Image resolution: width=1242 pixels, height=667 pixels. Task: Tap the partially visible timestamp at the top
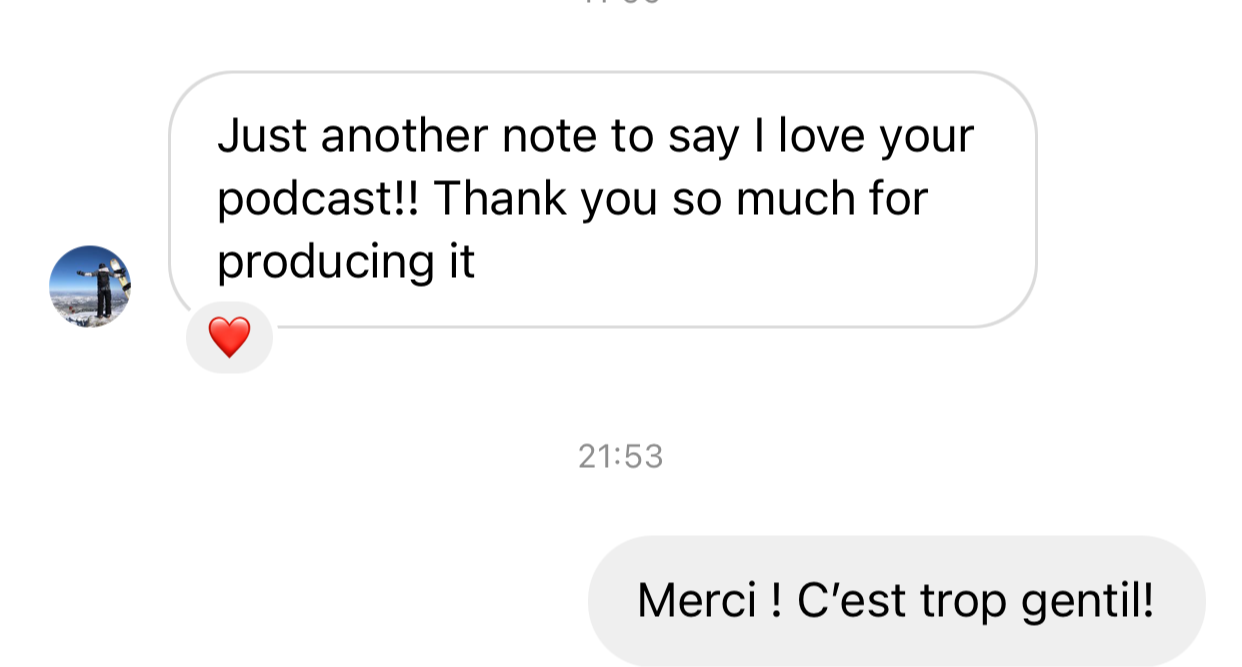(x=621, y=5)
